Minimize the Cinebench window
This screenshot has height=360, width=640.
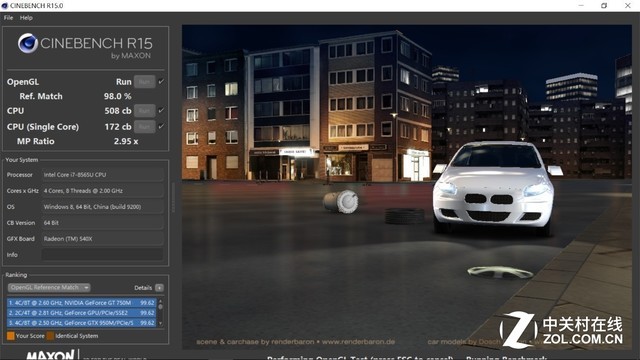pos(581,5)
